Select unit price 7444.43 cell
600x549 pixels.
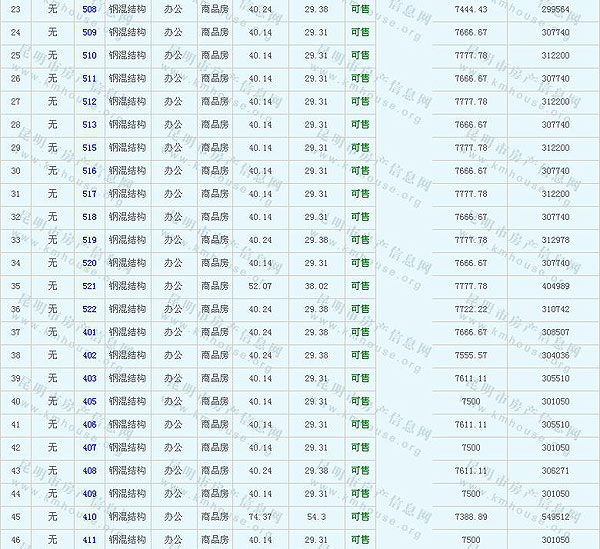click(x=469, y=9)
